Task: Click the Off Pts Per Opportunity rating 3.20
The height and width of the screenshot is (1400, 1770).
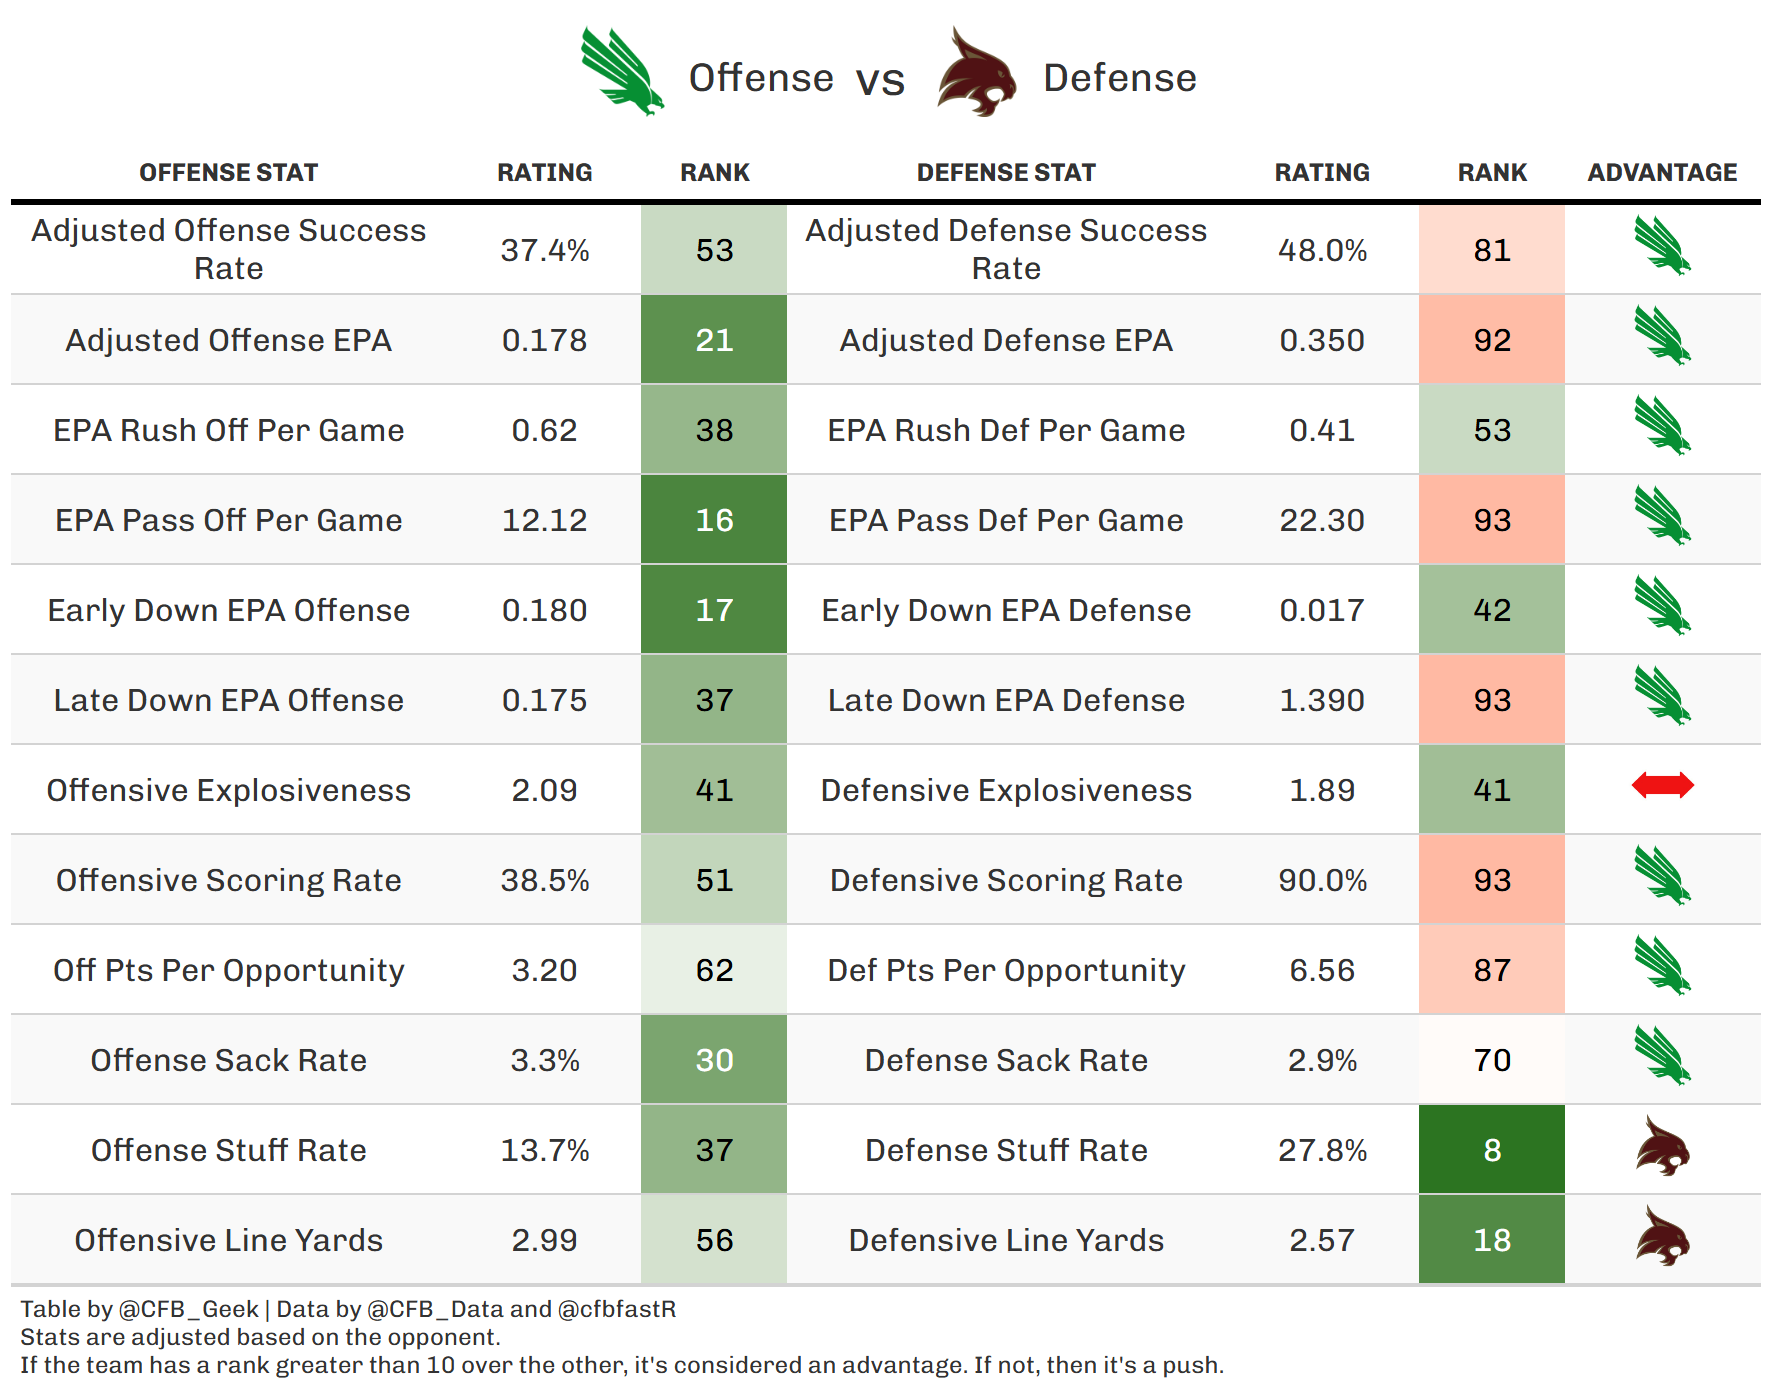Action: (544, 970)
